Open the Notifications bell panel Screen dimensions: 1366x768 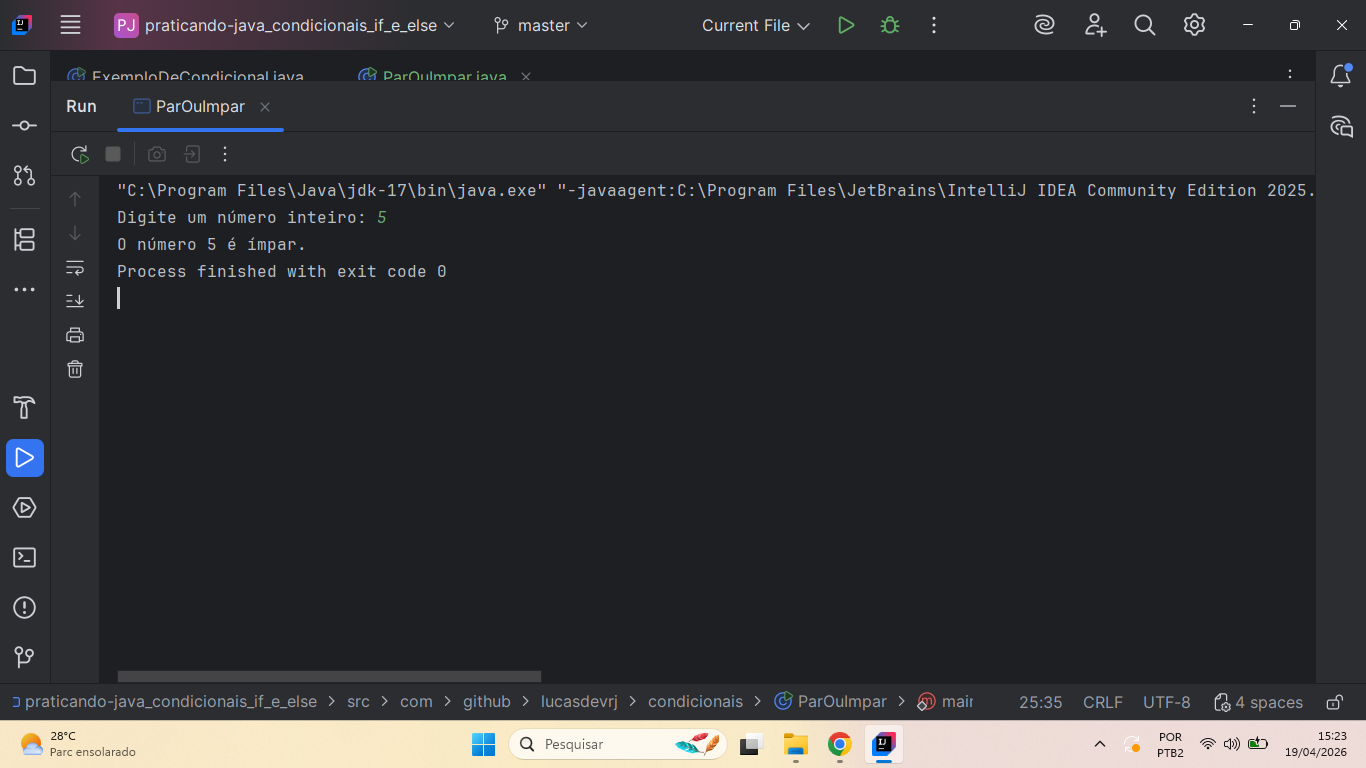coord(1341,76)
